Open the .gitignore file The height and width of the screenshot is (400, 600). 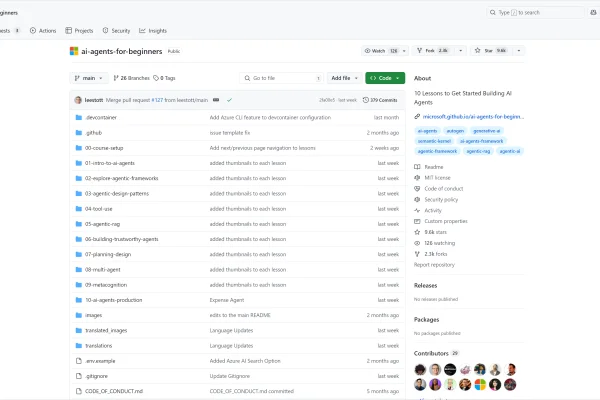click(x=96, y=376)
